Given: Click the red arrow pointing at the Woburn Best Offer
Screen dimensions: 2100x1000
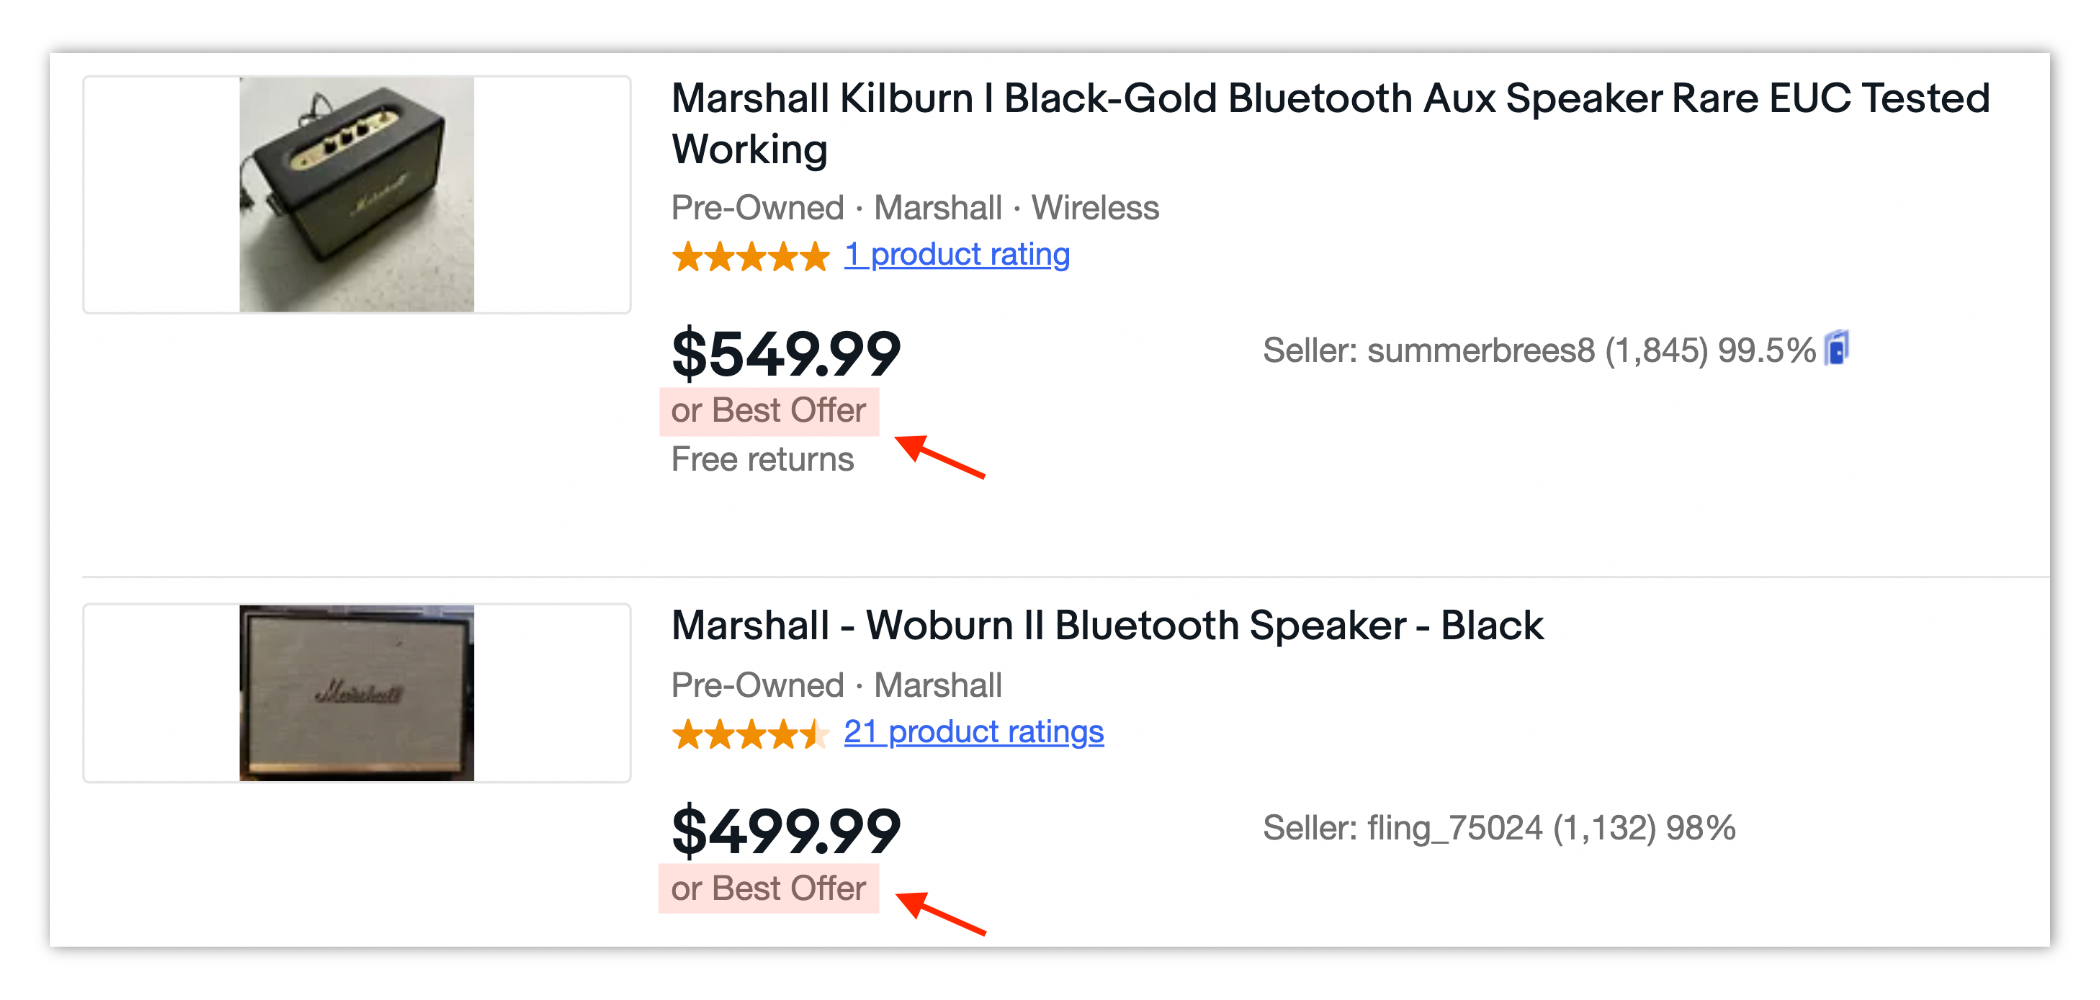Looking at the screenshot, I should coord(938,912).
